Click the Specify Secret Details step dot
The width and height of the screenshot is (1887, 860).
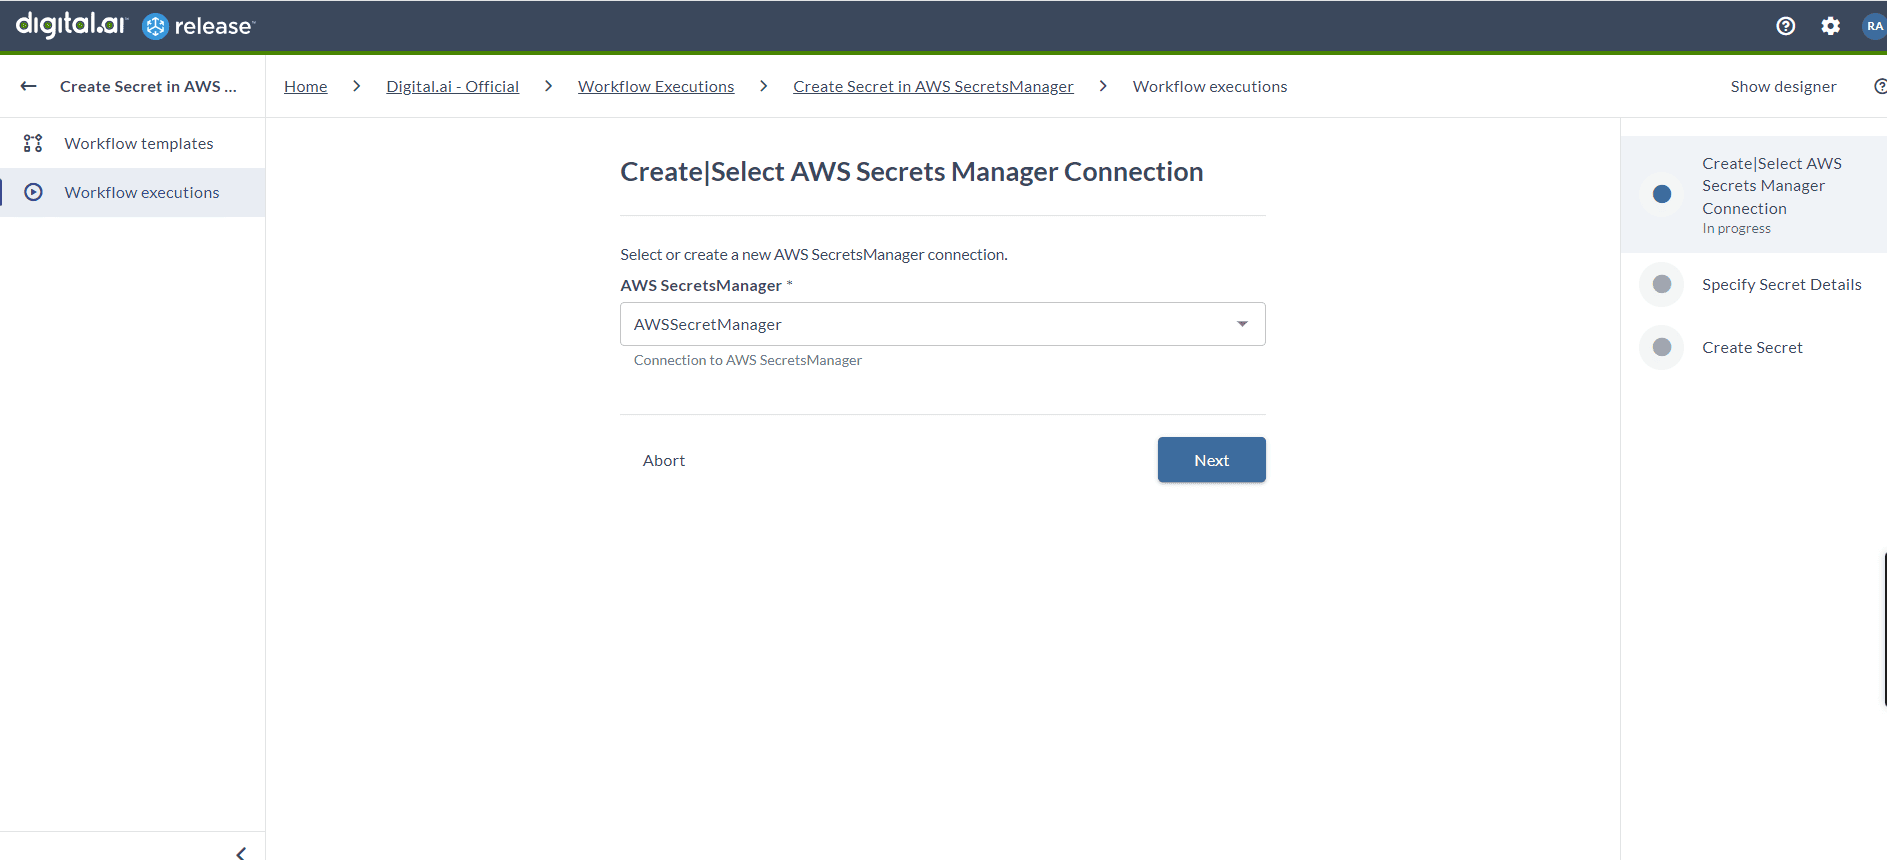1662,284
